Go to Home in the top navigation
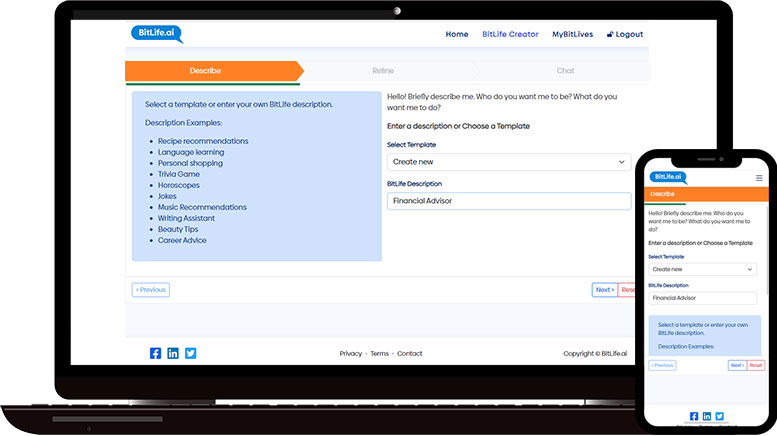Viewport: 777px width, 436px height. (457, 34)
